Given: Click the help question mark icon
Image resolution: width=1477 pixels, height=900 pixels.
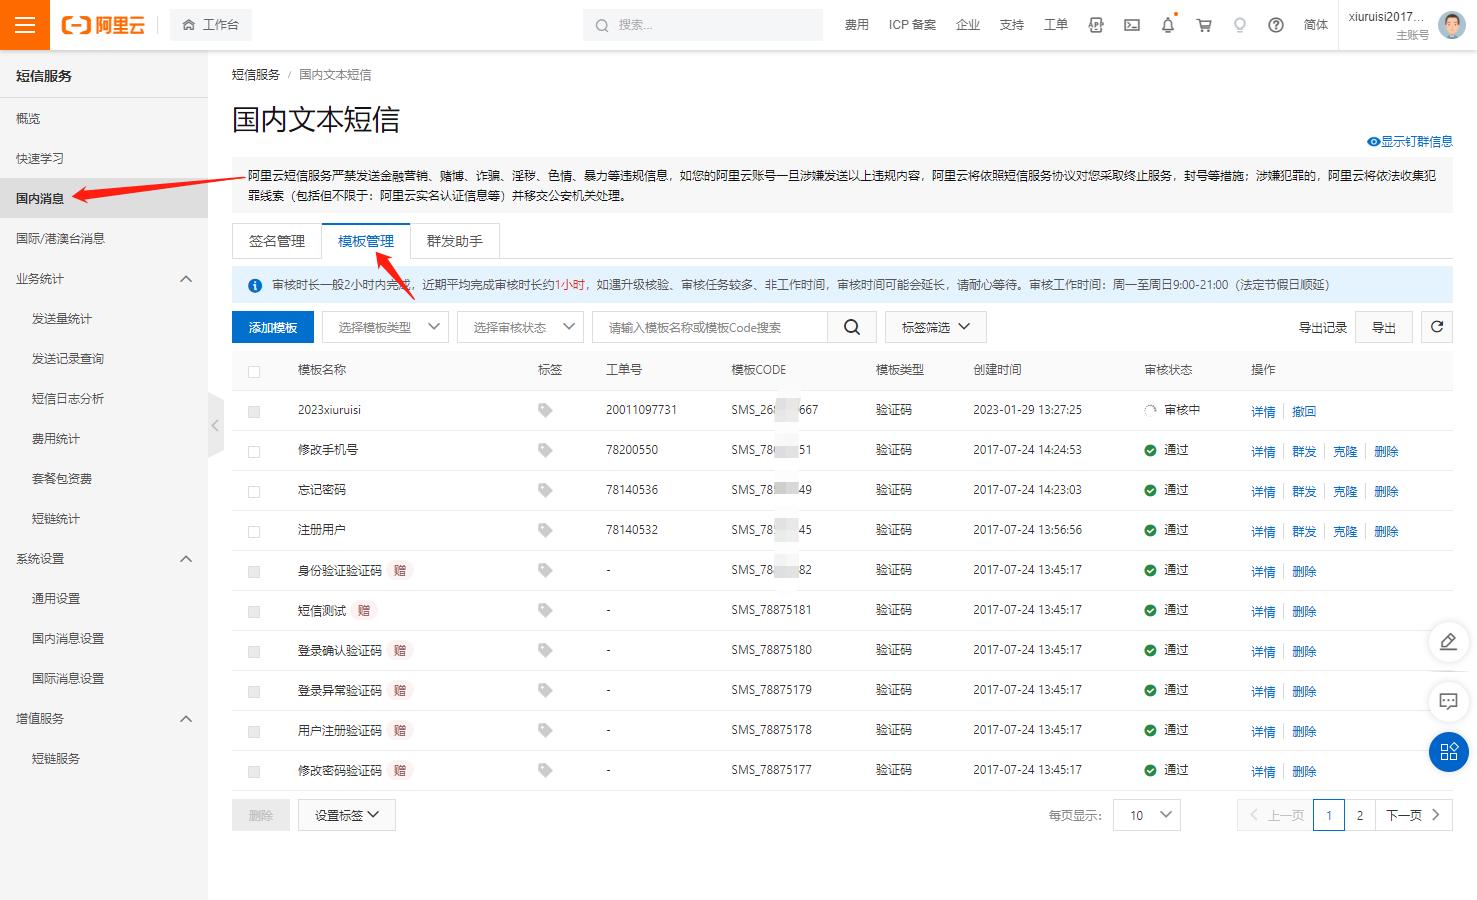Looking at the screenshot, I should pyautogui.click(x=1275, y=25).
